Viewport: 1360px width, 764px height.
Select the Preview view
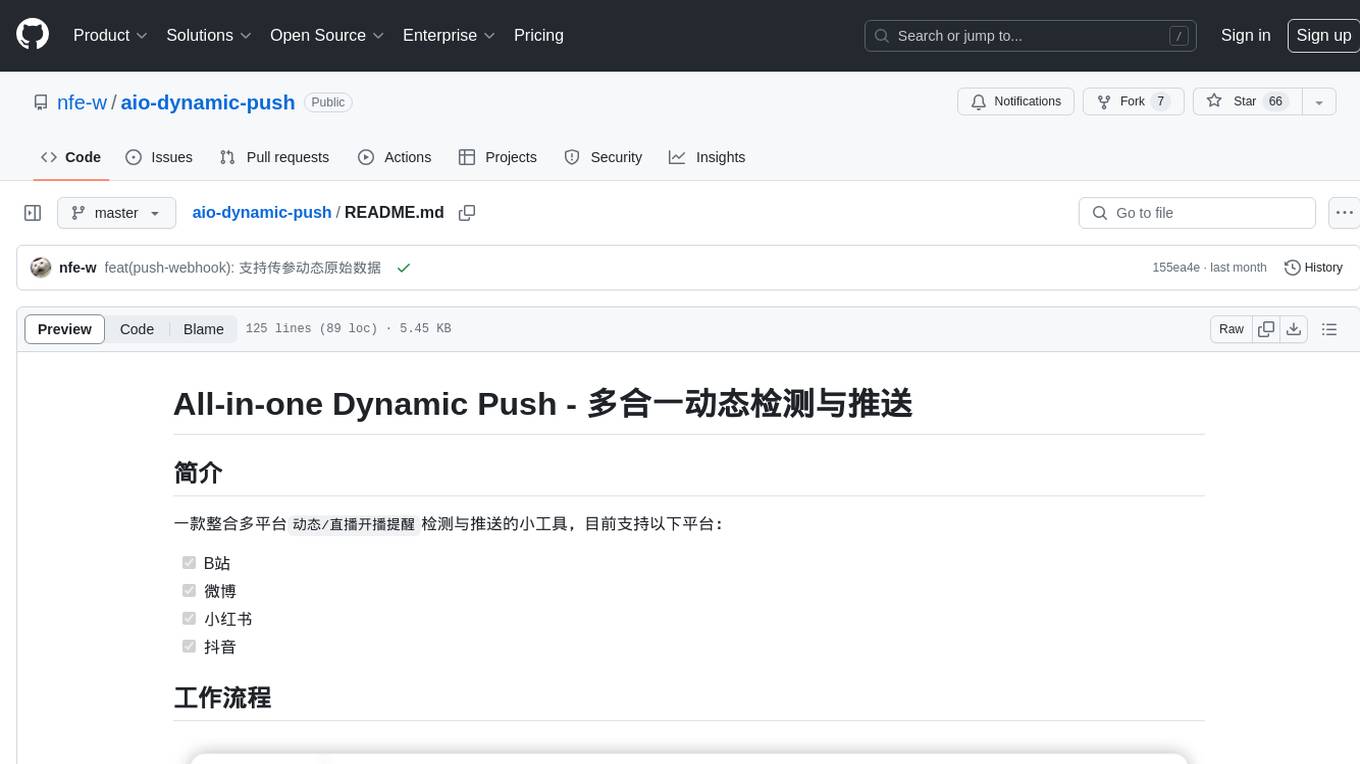pyautogui.click(x=65, y=329)
